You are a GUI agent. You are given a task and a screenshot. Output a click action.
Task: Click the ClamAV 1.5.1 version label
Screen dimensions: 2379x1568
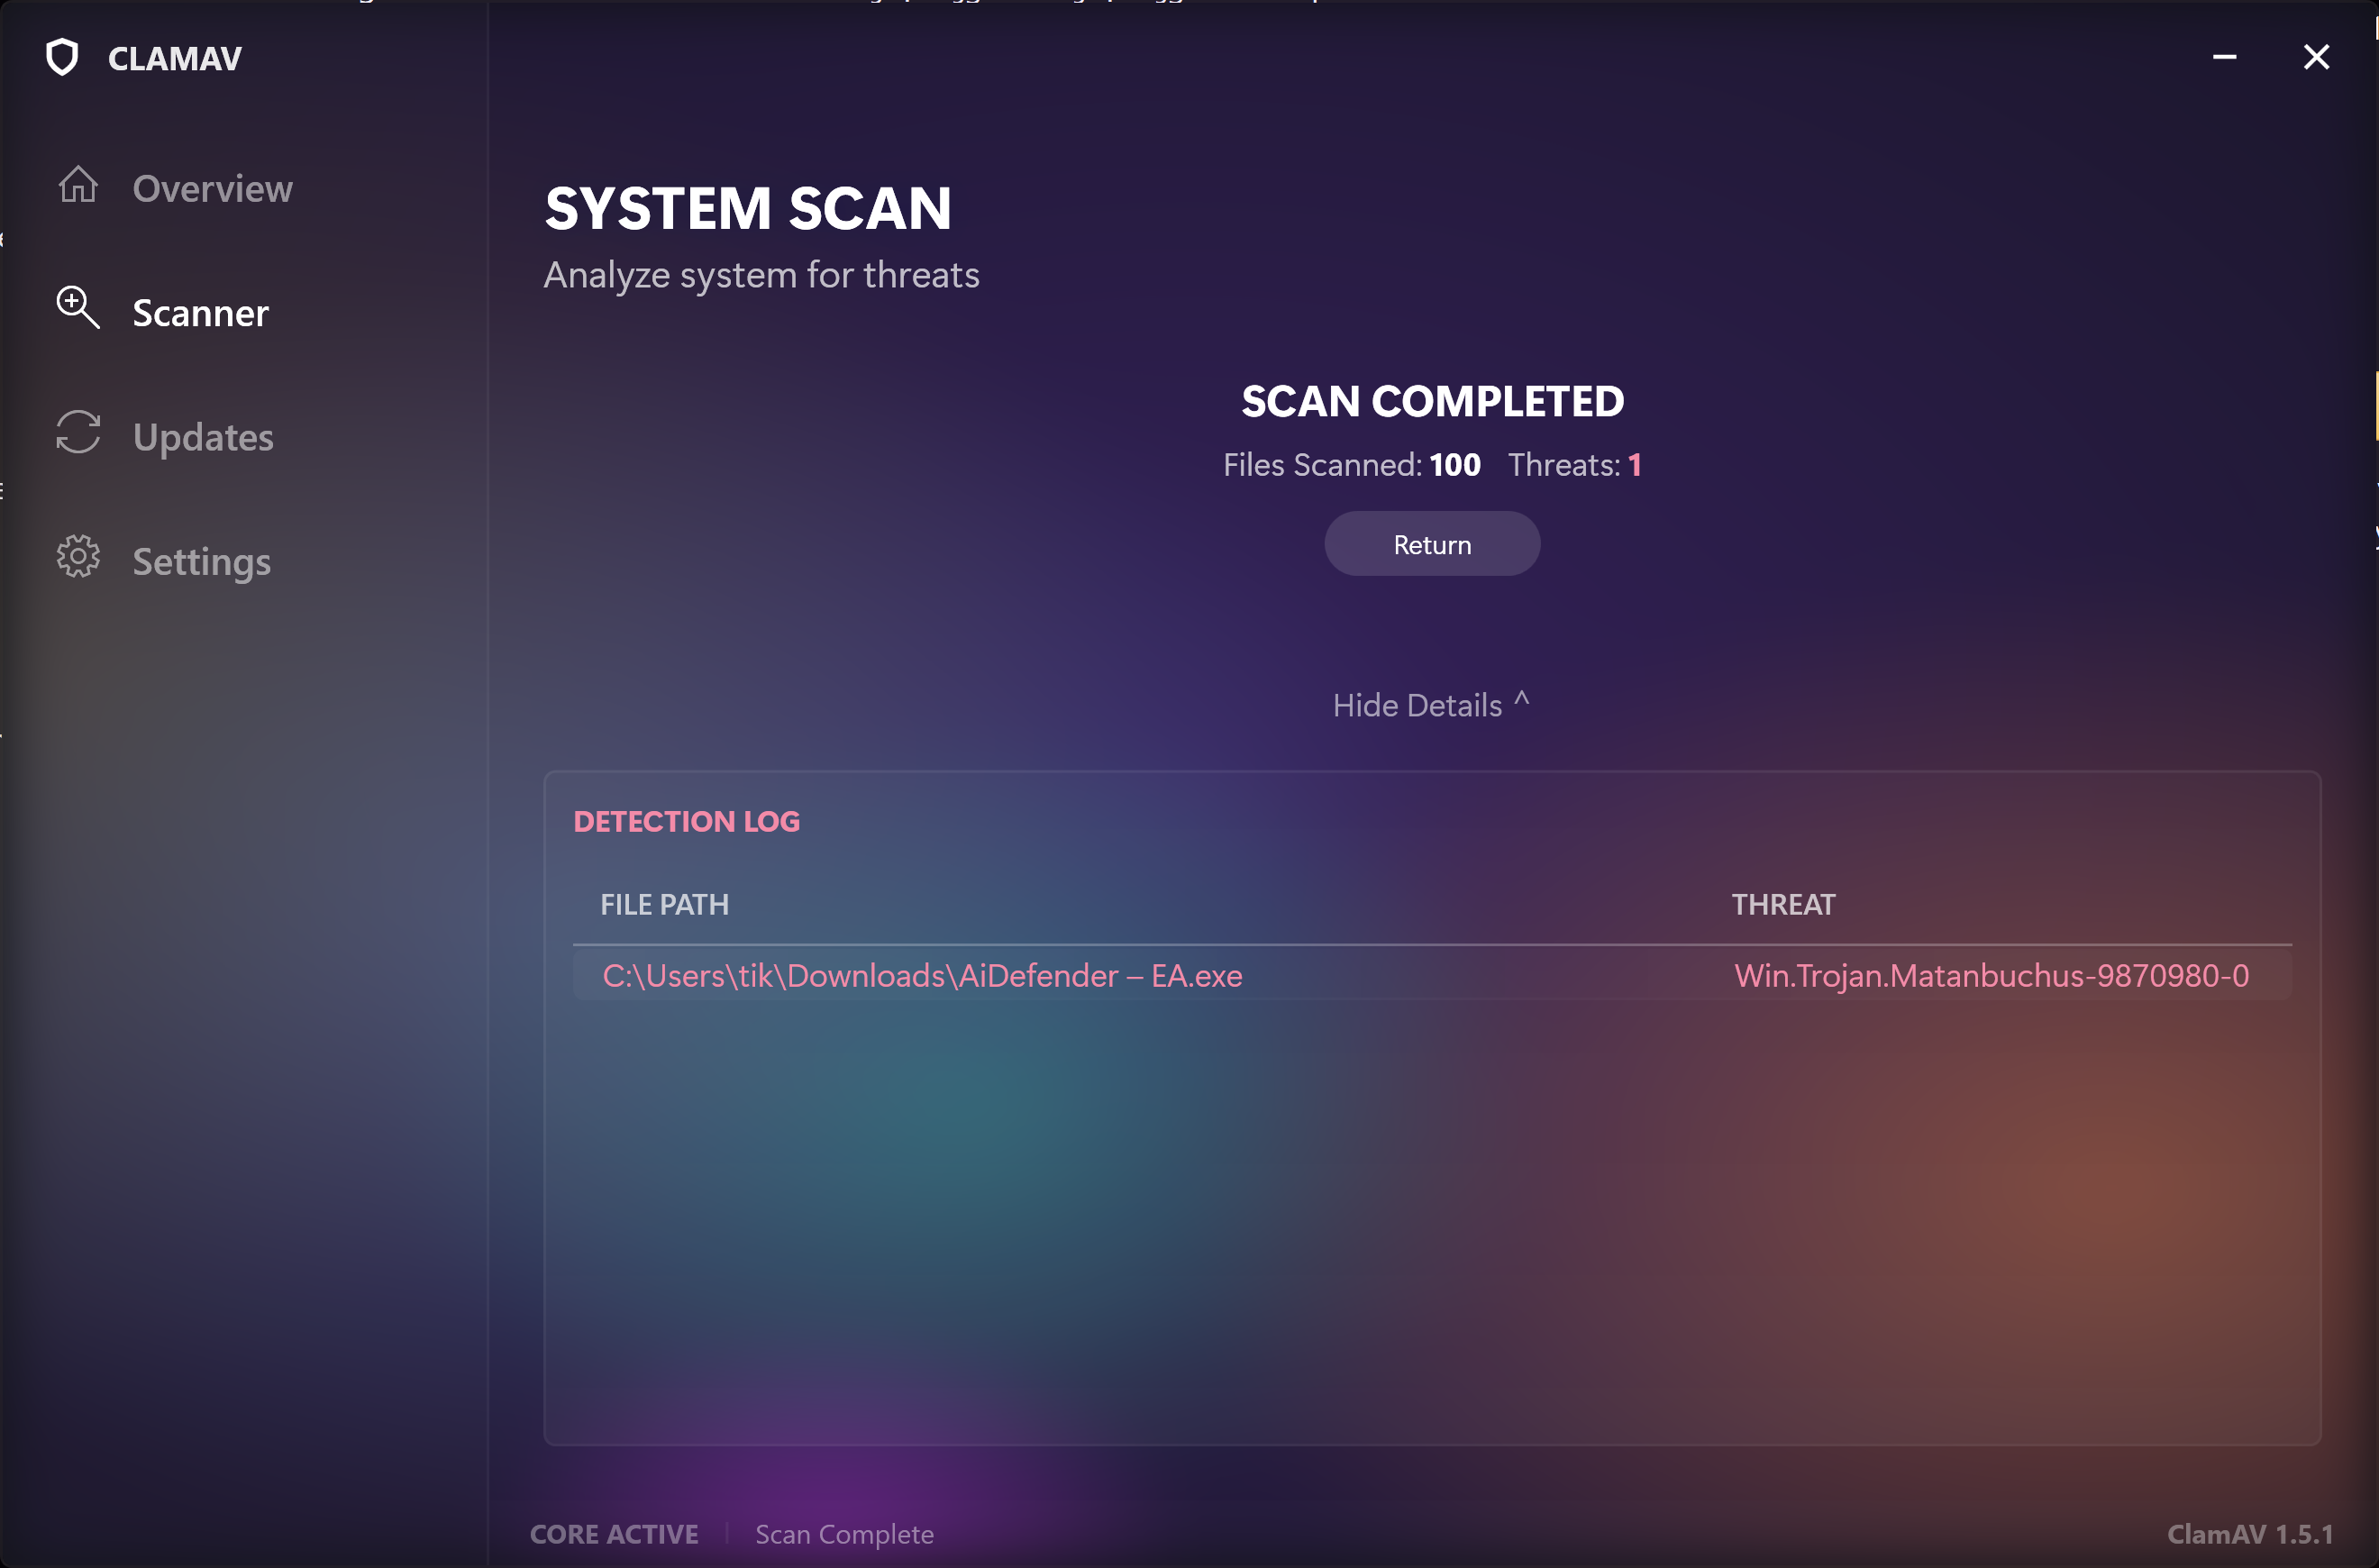2249,1534
